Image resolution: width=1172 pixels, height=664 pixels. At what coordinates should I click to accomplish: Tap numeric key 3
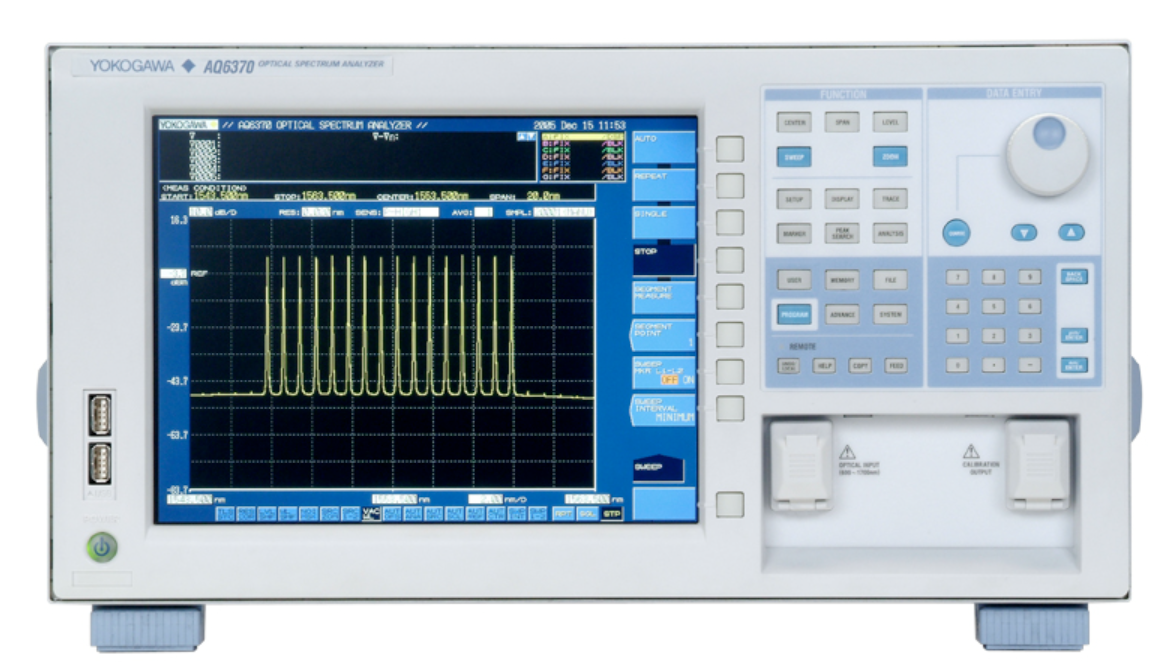click(x=1029, y=336)
